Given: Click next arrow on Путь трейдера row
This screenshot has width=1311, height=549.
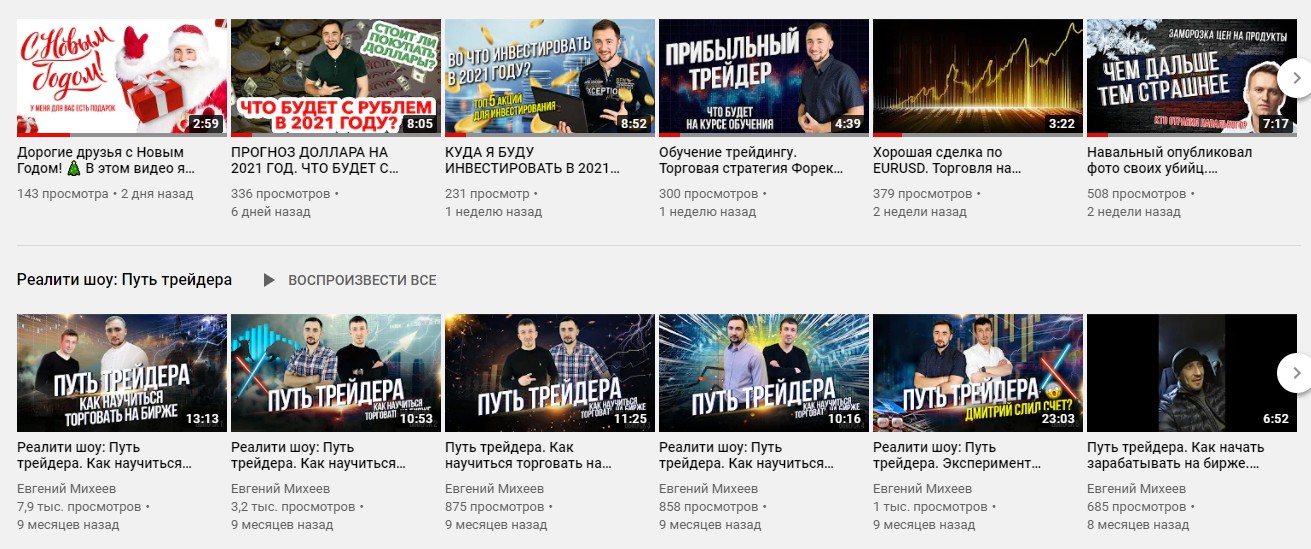Looking at the screenshot, I should tap(1295, 373).
